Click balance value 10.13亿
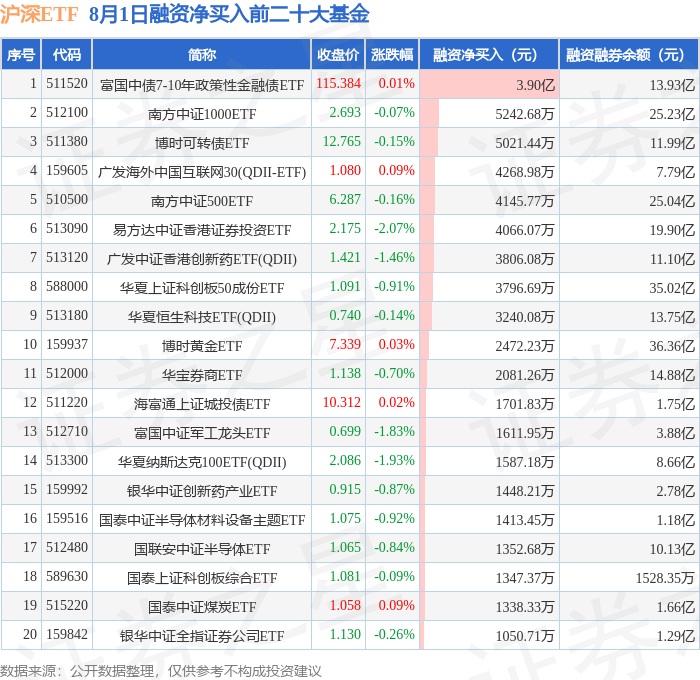 click(672, 549)
